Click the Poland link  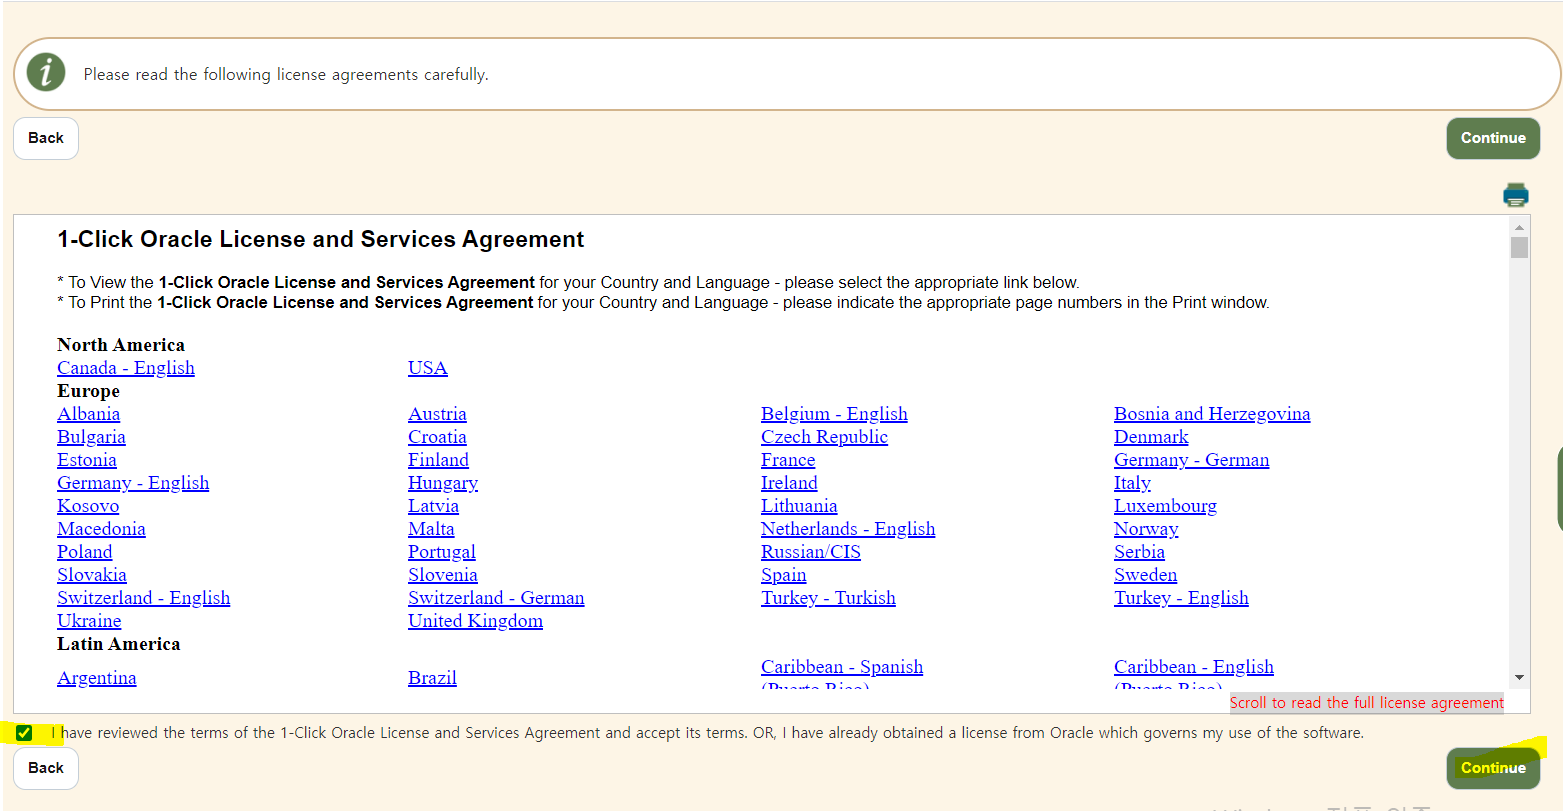click(85, 552)
